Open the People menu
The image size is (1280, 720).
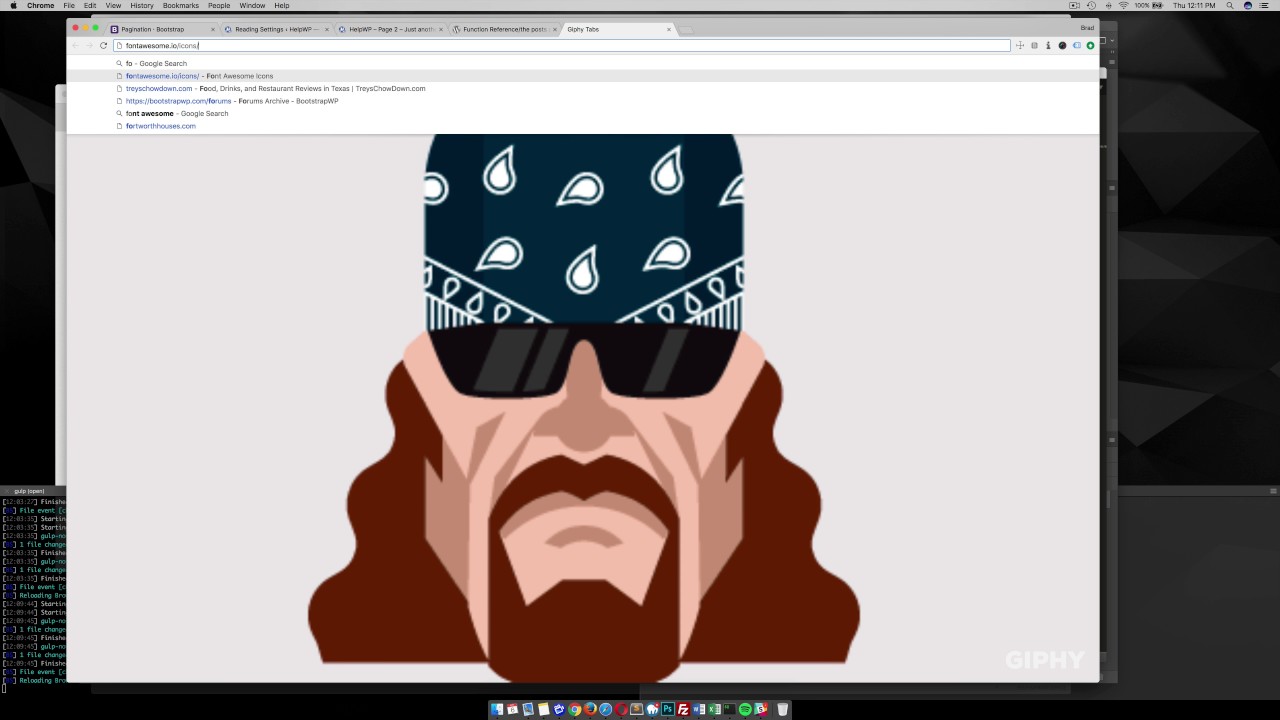(x=219, y=5)
